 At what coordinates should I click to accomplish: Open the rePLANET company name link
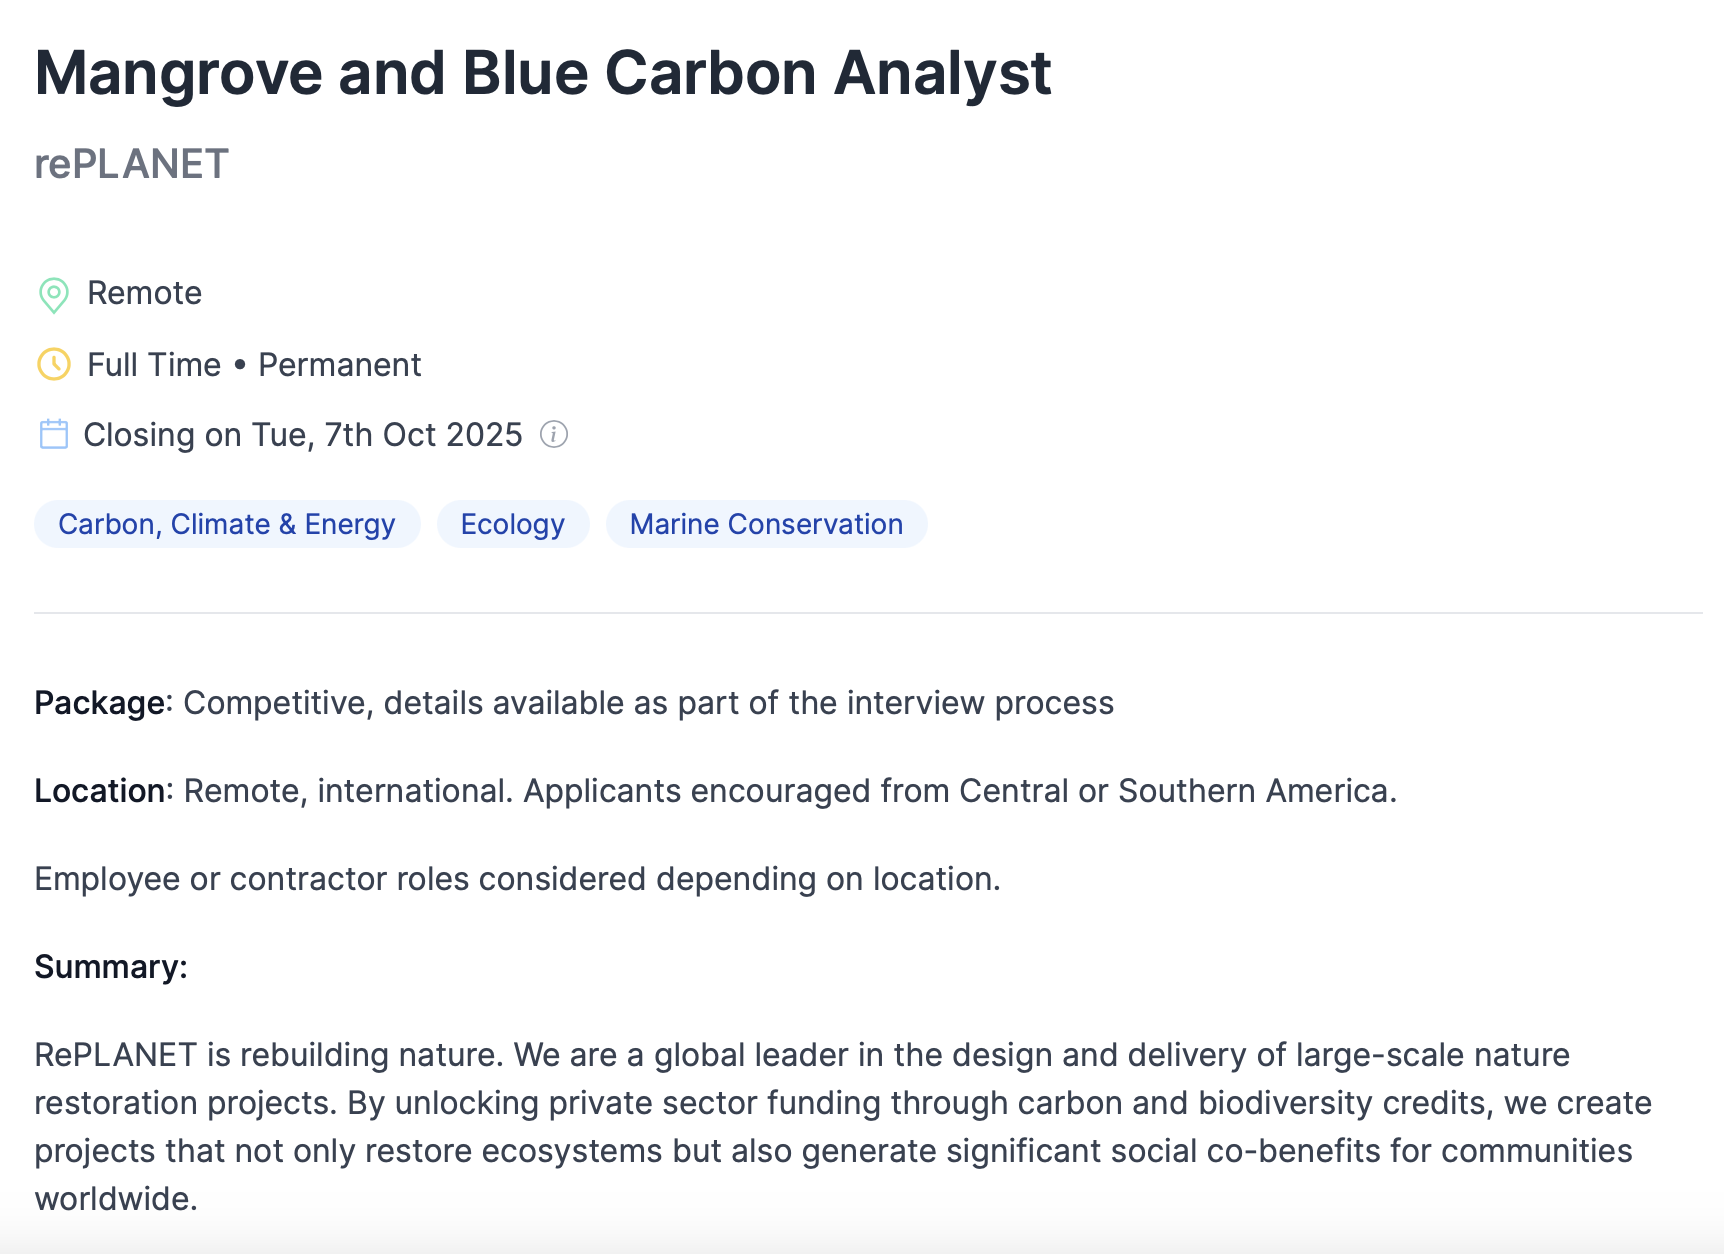(132, 164)
